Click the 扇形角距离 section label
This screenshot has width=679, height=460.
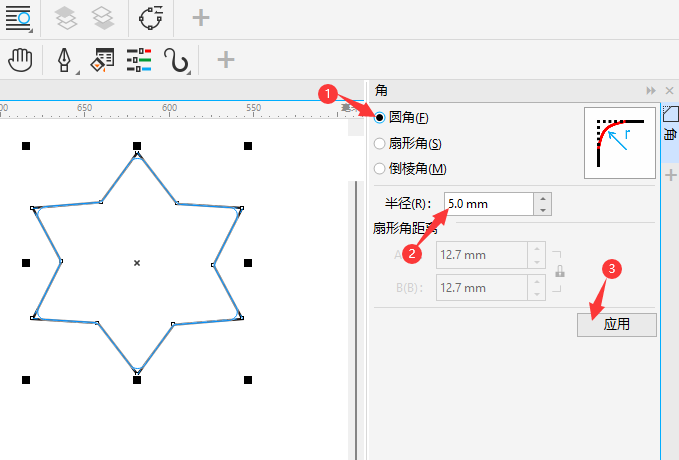tap(405, 228)
